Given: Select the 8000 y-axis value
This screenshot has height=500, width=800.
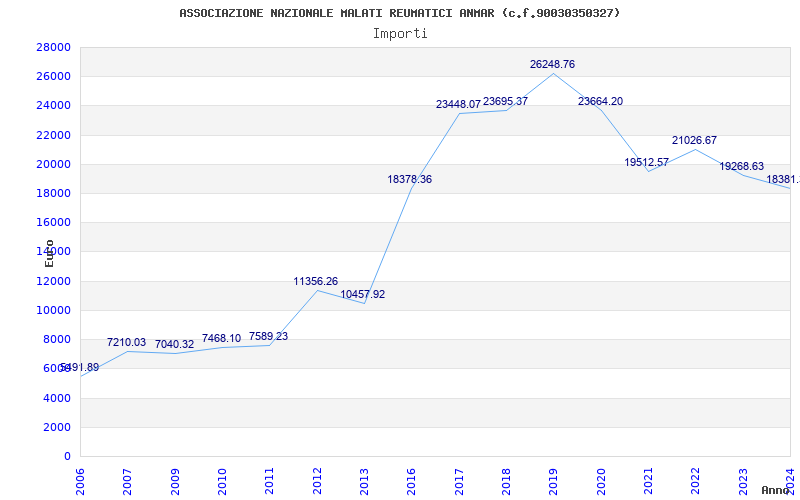Looking at the screenshot, I should click(x=56, y=339).
